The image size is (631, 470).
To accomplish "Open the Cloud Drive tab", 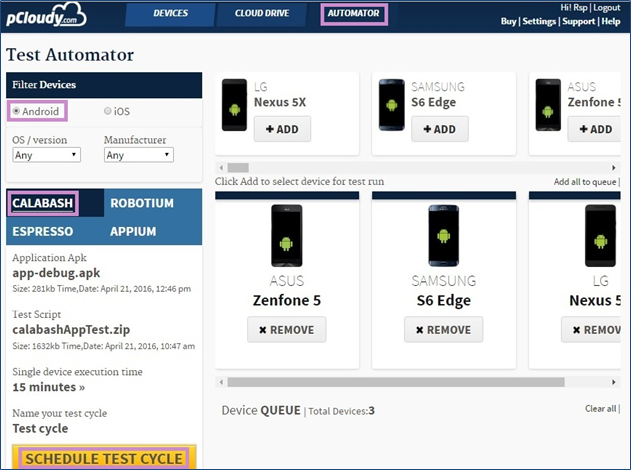I will tap(262, 13).
